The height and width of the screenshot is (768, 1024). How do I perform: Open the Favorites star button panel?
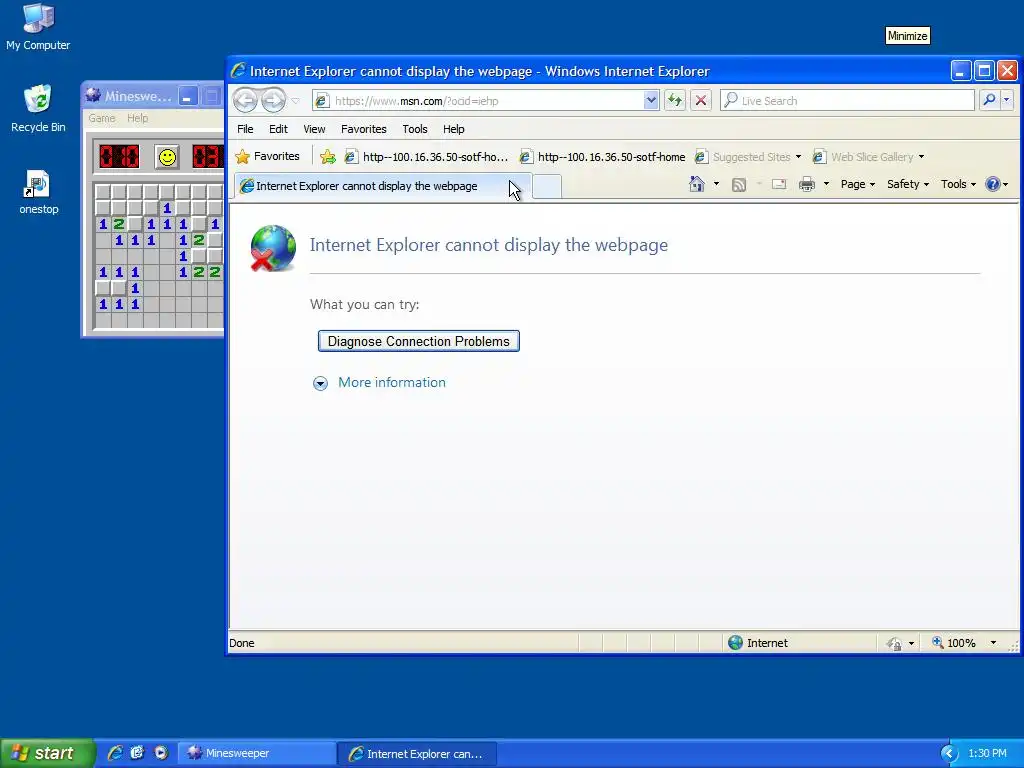pyautogui.click(x=268, y=157)
